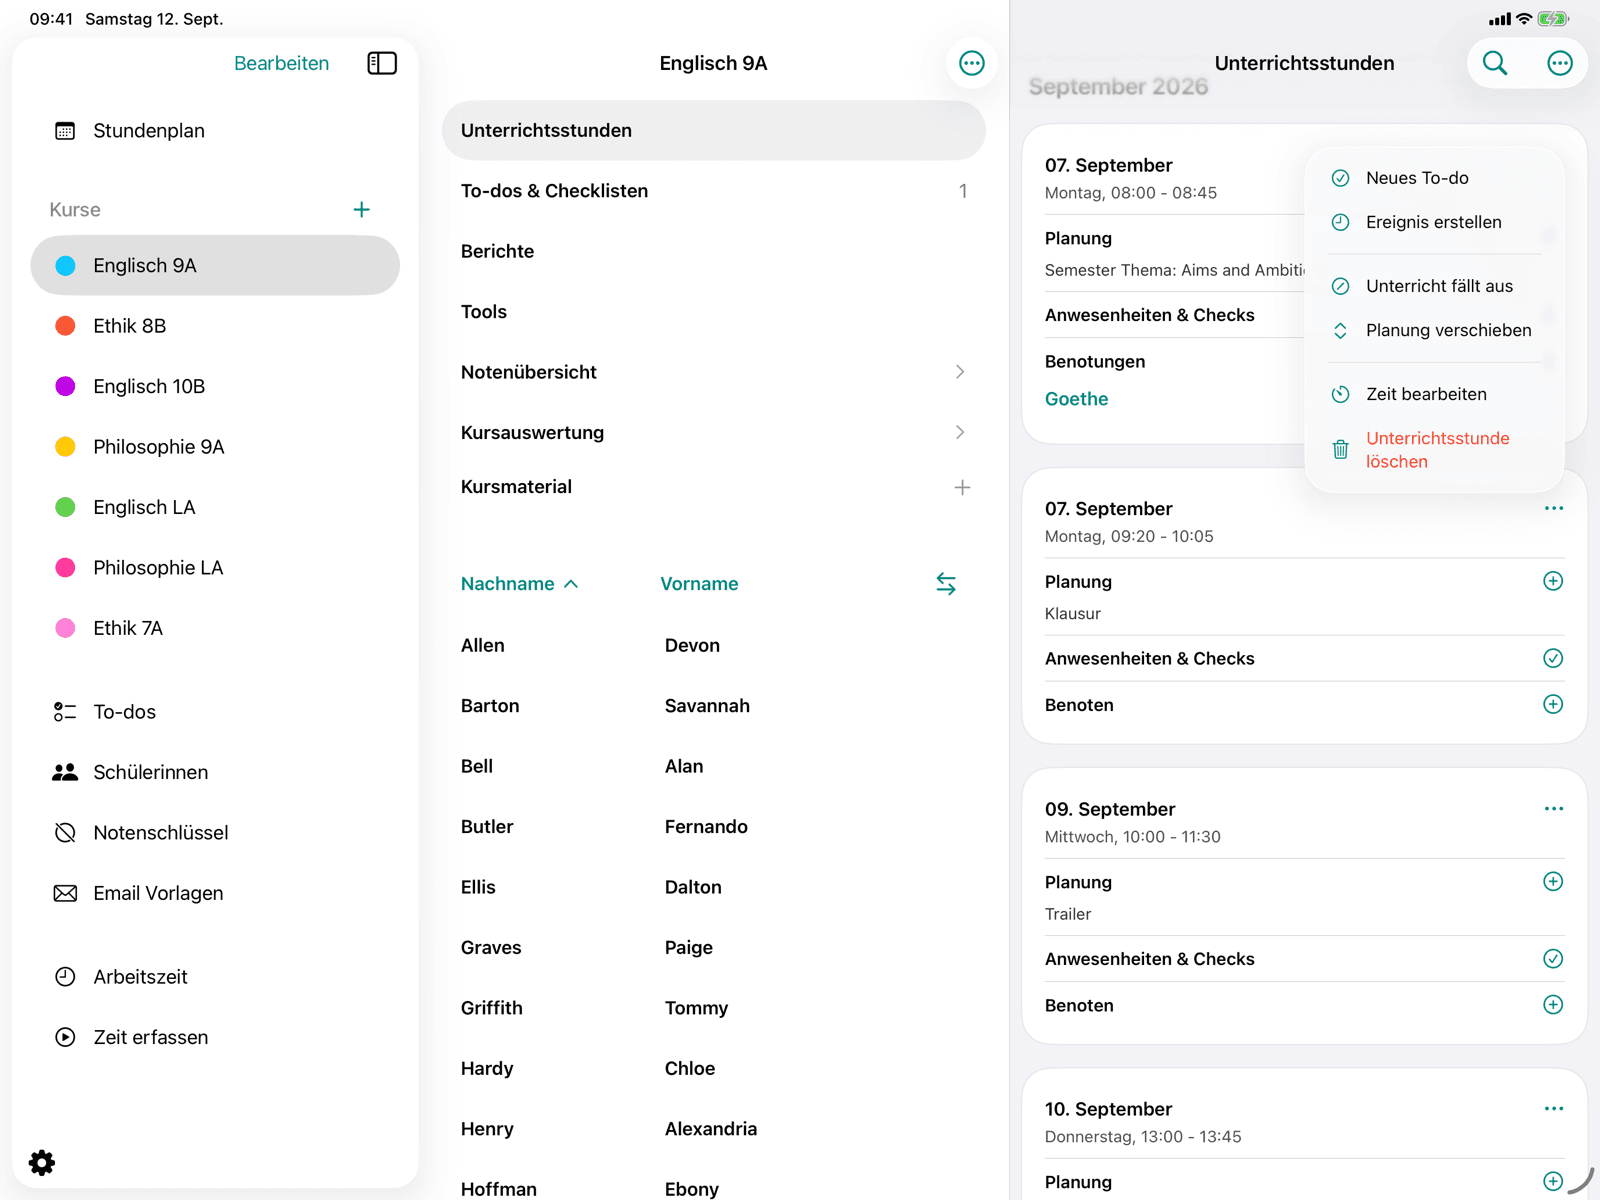Open To-dos & Checklisten section
The width and height of the screenshot is (1600, 1200).
point(714,191)
